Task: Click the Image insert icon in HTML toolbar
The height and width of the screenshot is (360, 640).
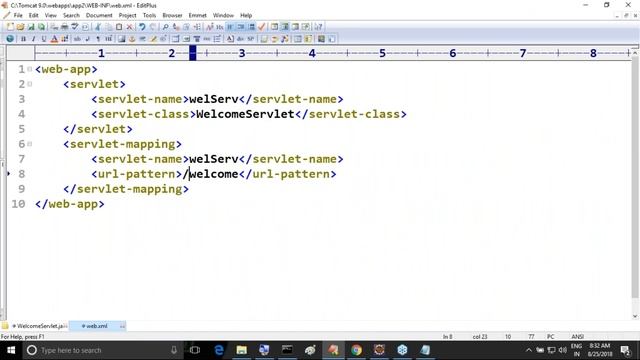Action: tap(122, 39)
